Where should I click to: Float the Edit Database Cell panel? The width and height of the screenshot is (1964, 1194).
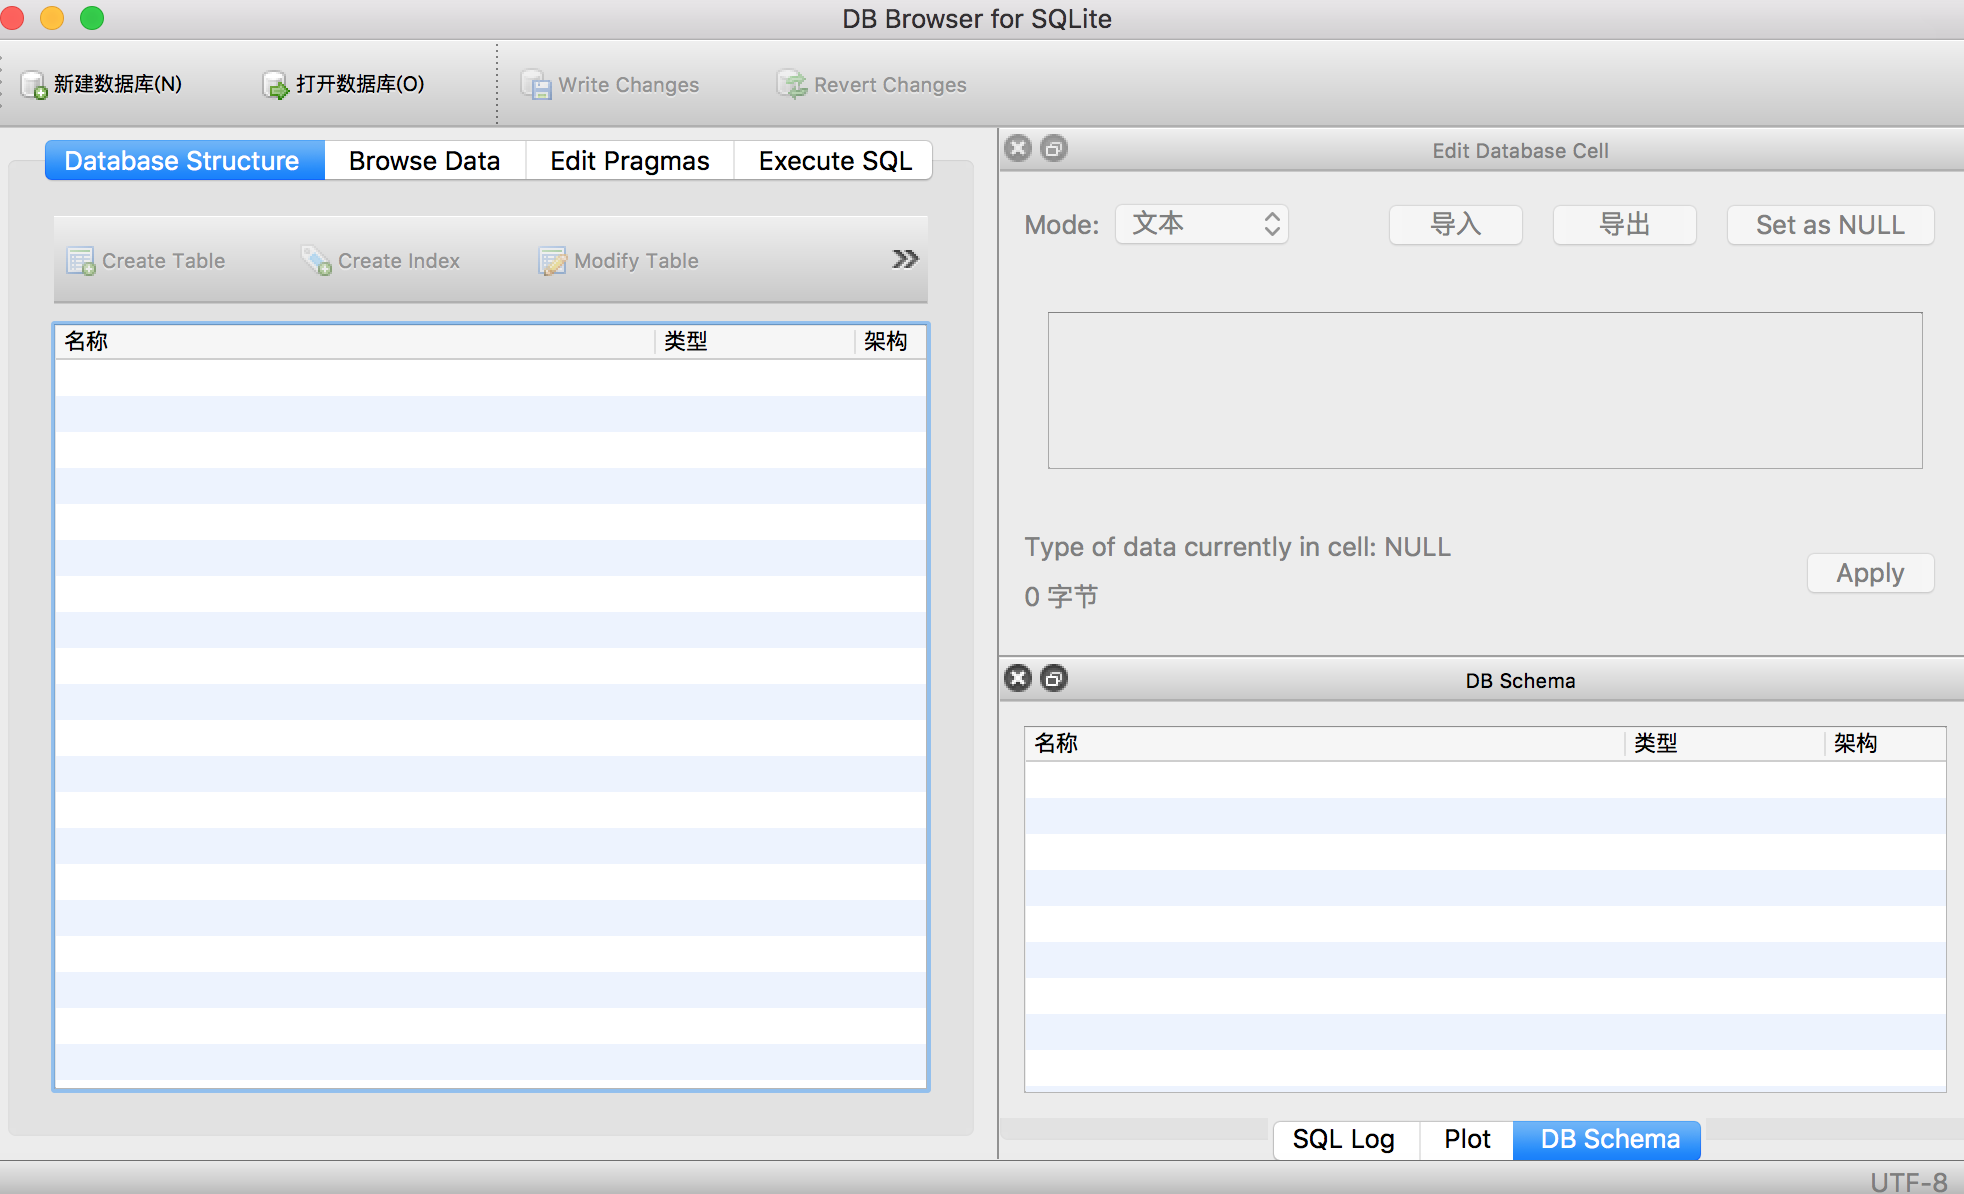1054,149
